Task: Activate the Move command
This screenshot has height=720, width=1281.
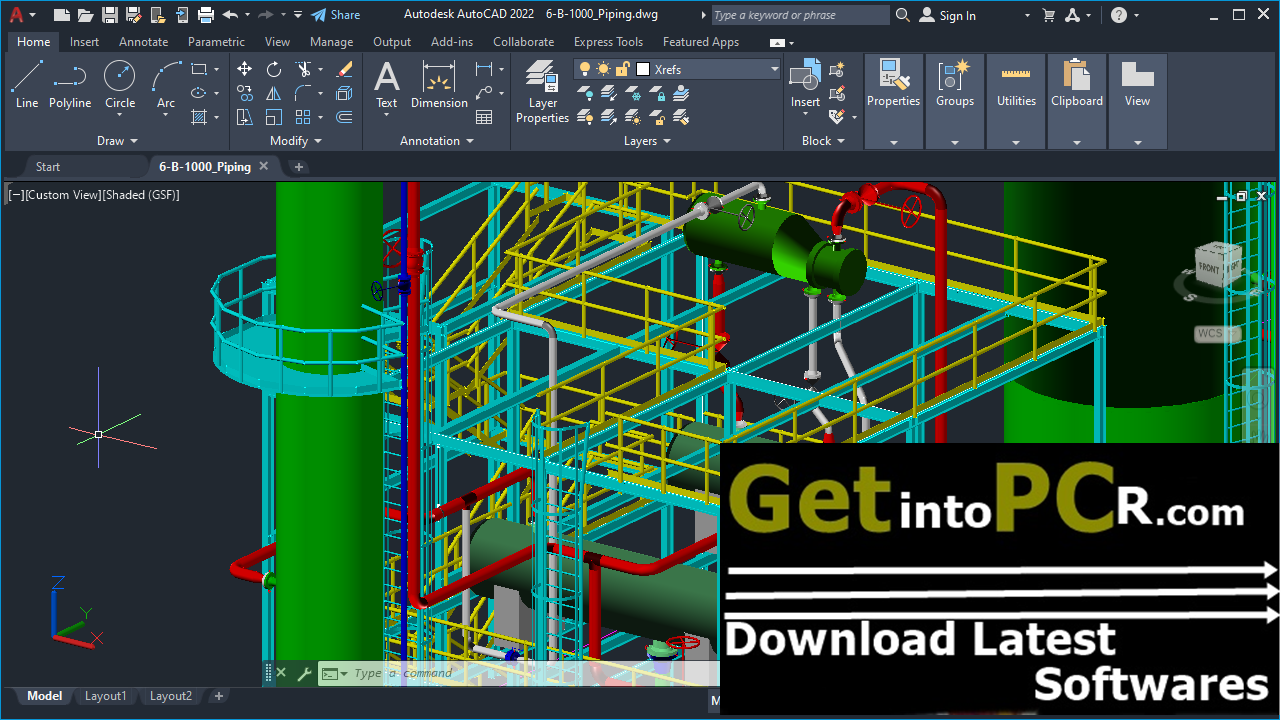Action: (x=245, y=69)
